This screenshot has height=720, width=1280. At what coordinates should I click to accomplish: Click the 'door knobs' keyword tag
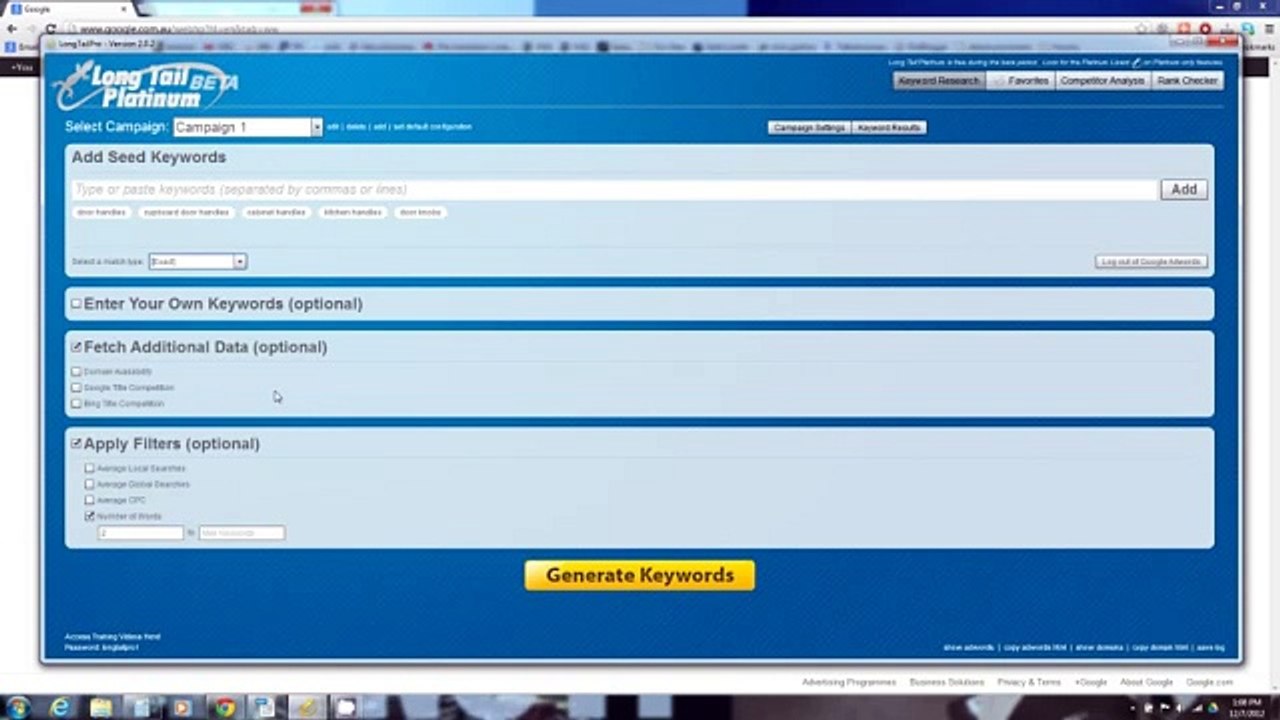(420, 212)
